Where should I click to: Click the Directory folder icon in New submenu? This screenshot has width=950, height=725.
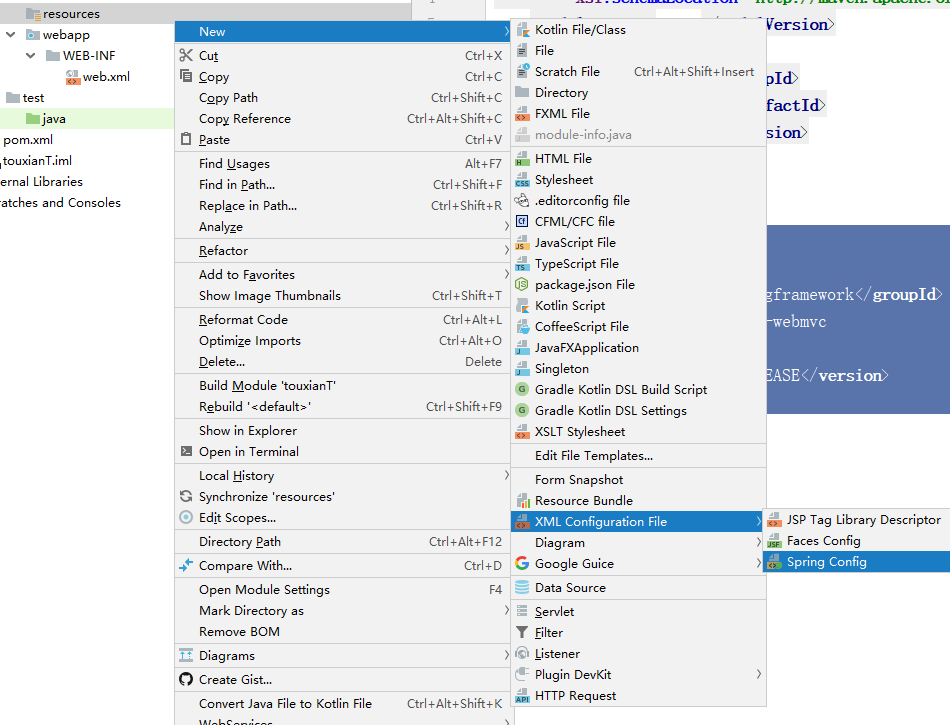point(522,92)
